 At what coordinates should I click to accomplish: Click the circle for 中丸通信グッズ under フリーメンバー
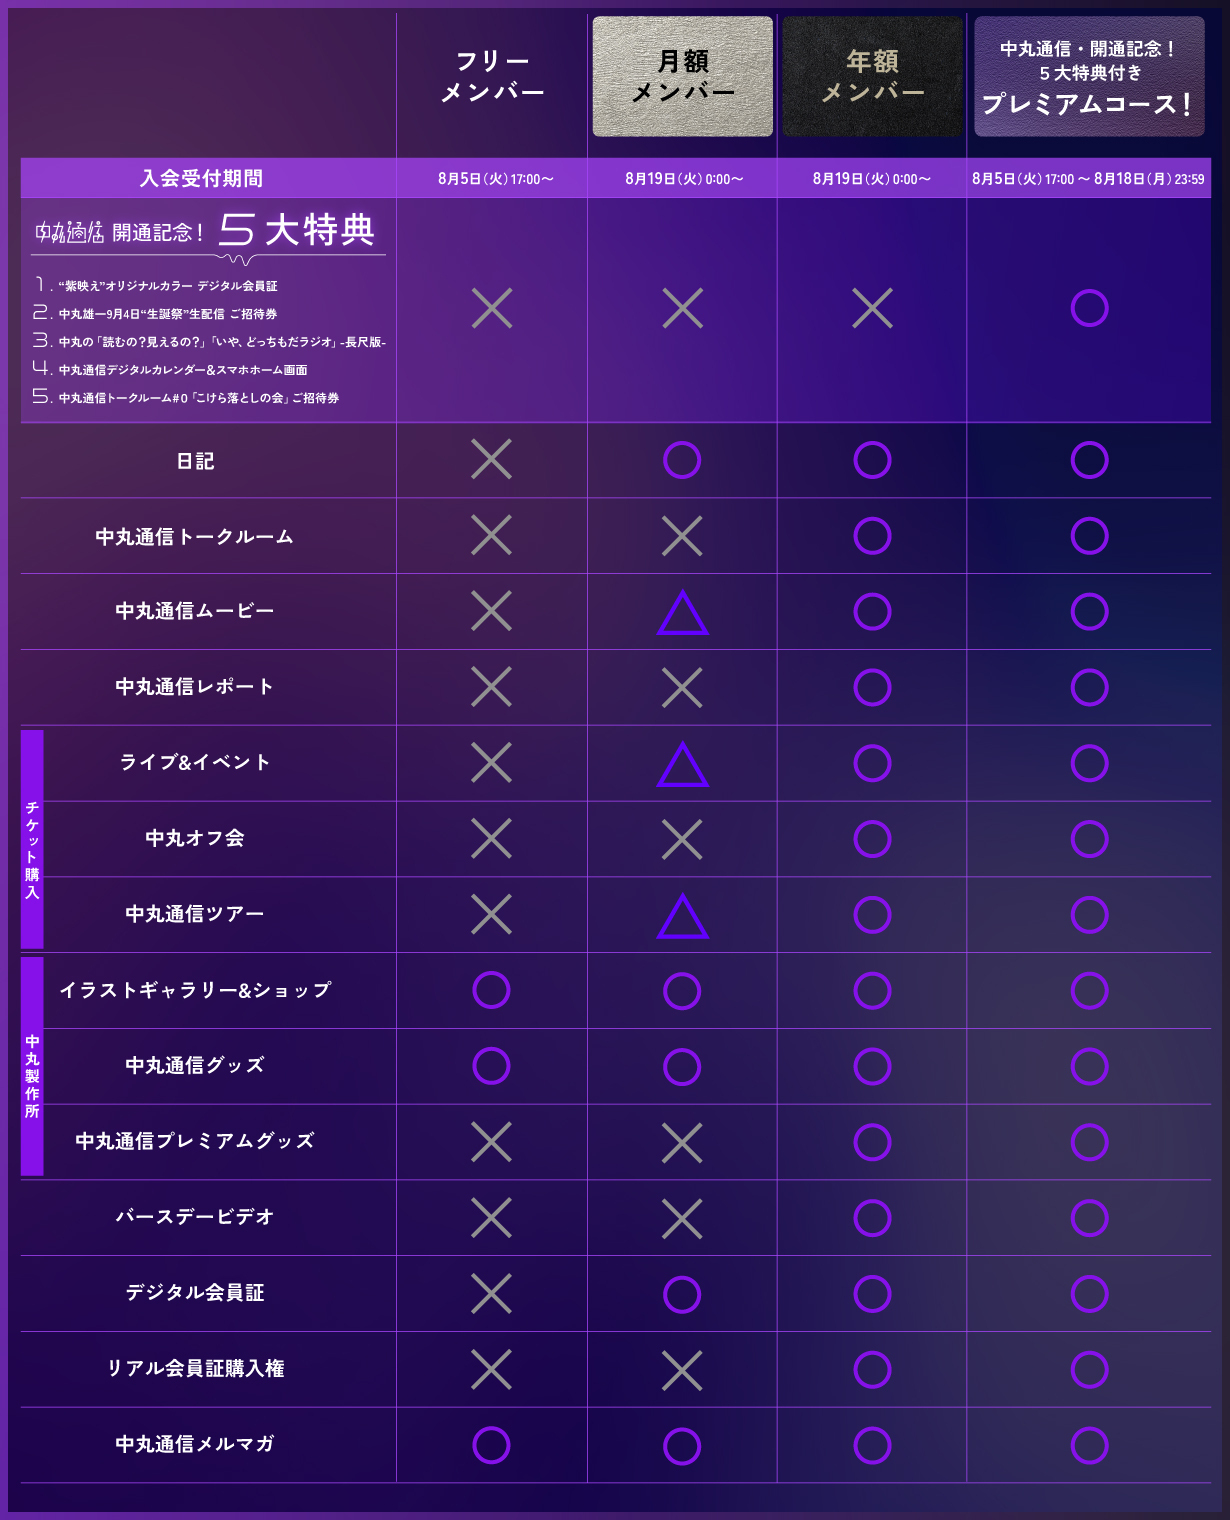(x=491, y=1066)
